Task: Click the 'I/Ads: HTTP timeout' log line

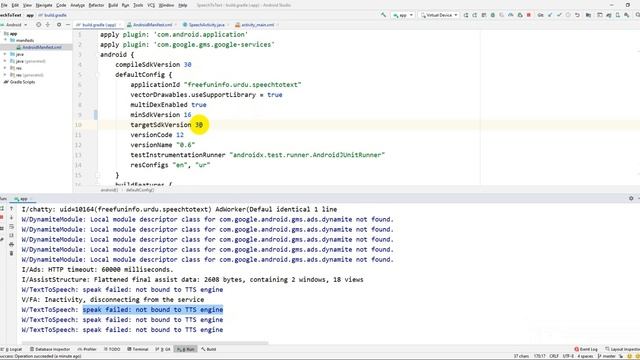Action: point(97,269)
